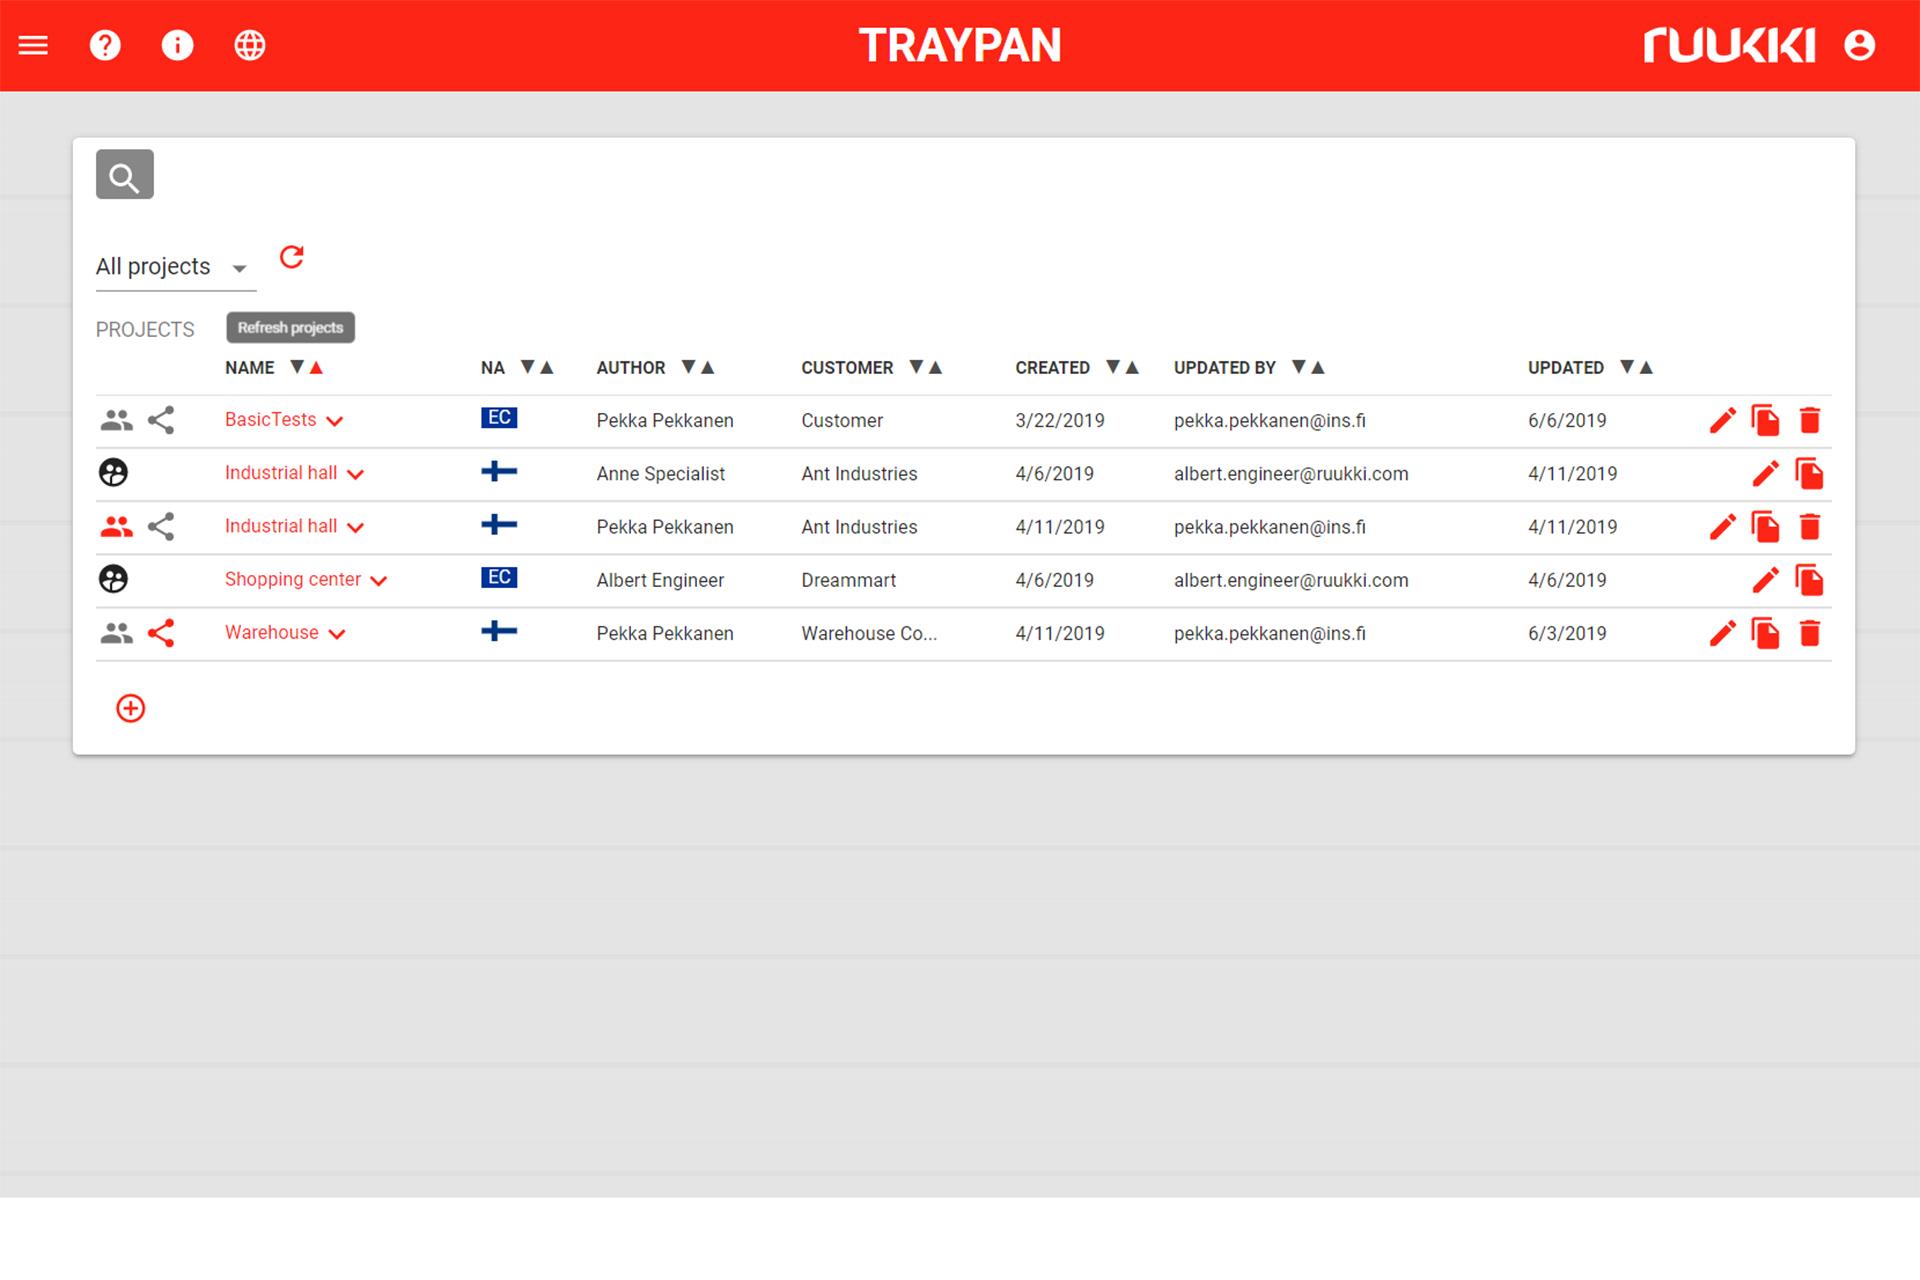
Task: Copy Anne Specialist's Industrial hall project
Action: click(x=1810, y=473)
